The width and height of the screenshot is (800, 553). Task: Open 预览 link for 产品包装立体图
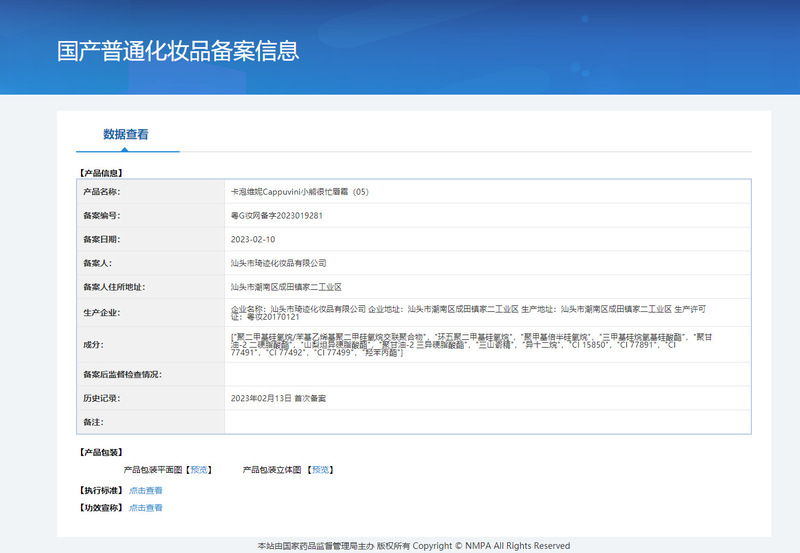click(x=321, y=469)
